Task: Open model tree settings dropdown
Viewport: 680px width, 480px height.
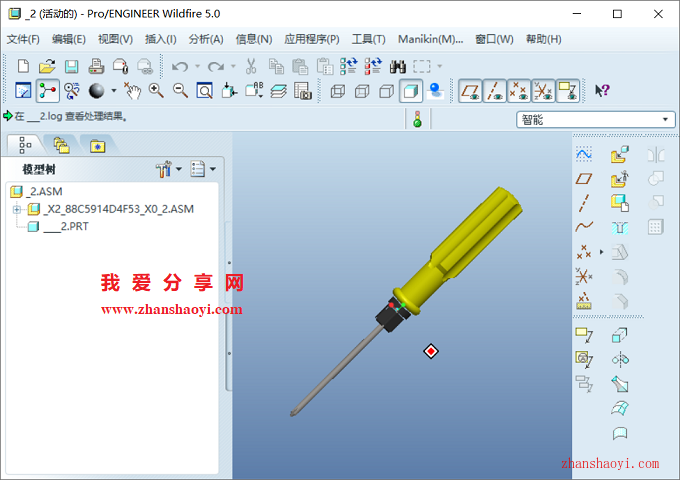Action: point(169,169)
